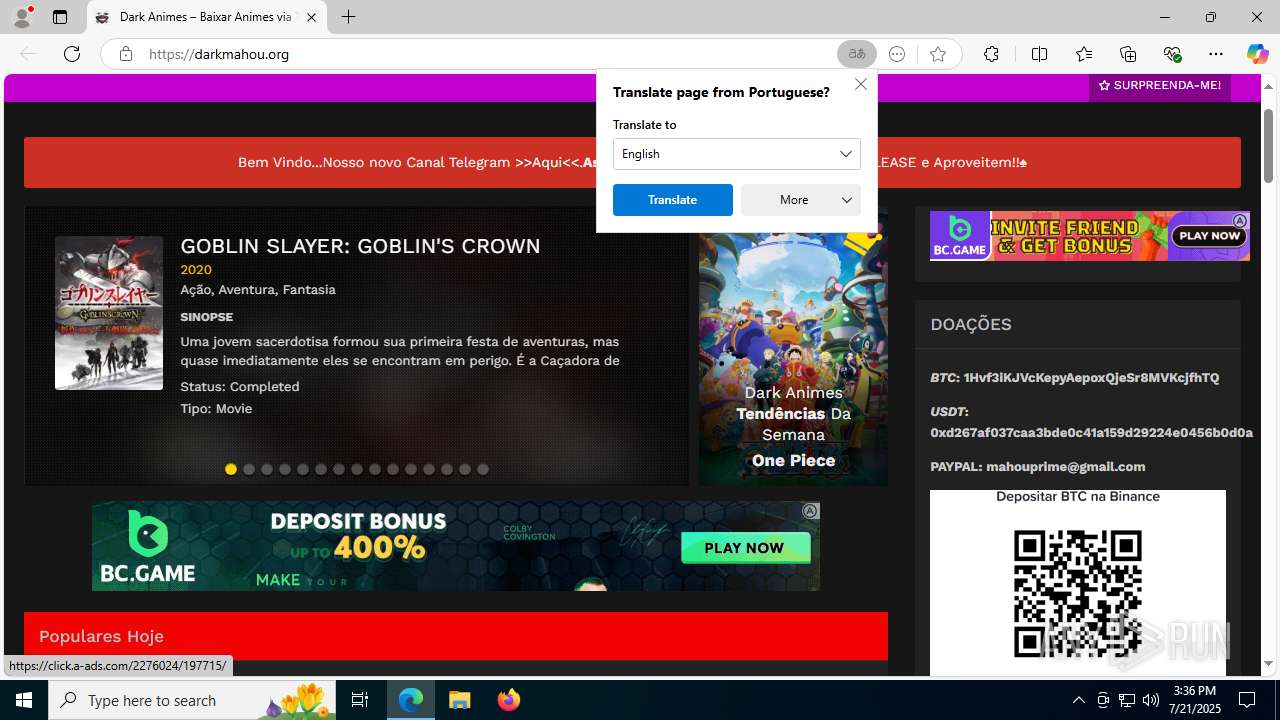1280x720 pixels.
Task: Close the Dark Animes tab
Action: coord(311,17)
